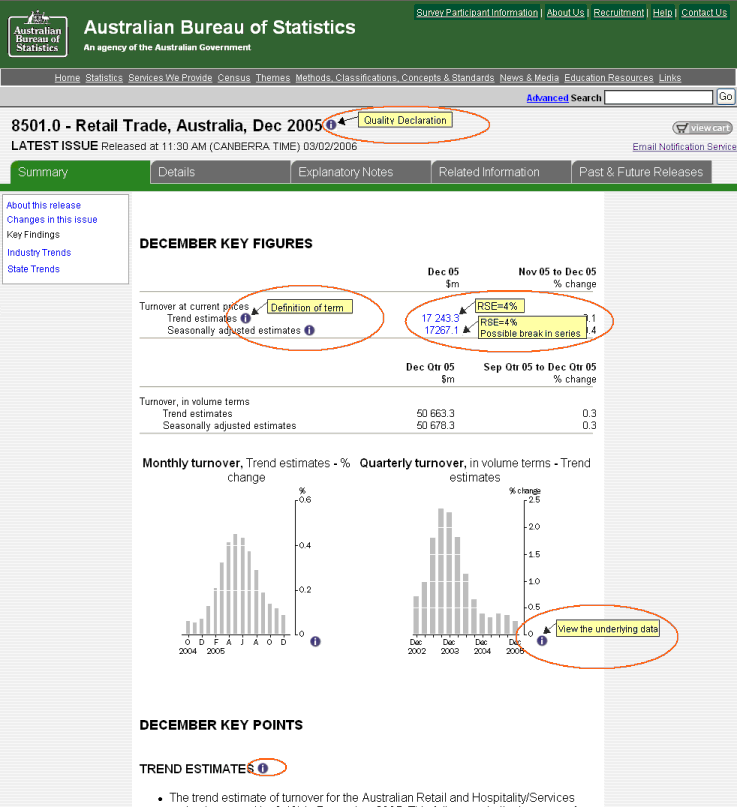This screenshot has width=737, height=807.
Task: Open the Recruitment header link
Action: (619, 12)
